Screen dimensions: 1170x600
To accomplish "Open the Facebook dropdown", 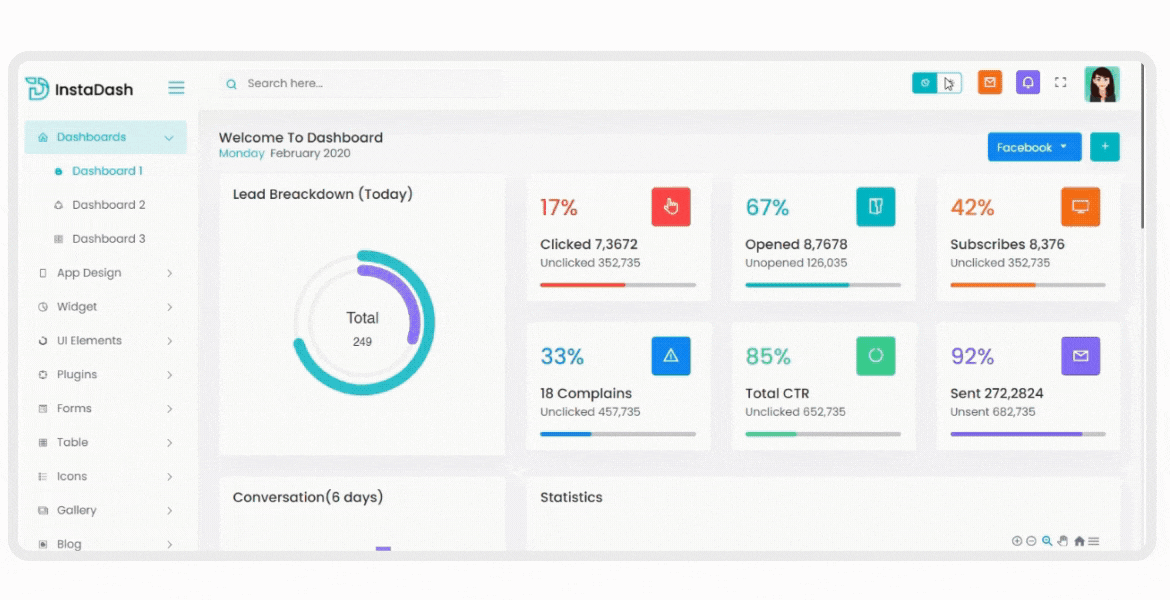I will (1034, 147).
